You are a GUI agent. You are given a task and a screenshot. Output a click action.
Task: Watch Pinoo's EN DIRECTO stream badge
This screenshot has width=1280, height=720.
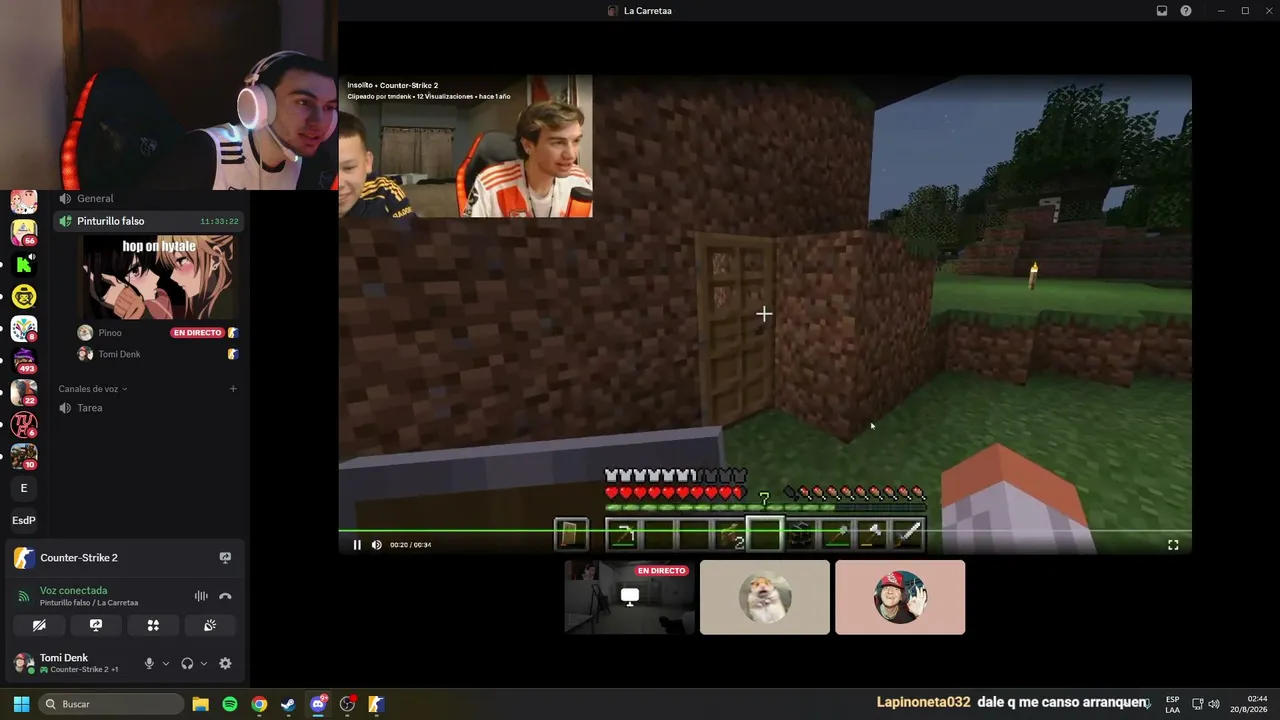pos(197,333)
